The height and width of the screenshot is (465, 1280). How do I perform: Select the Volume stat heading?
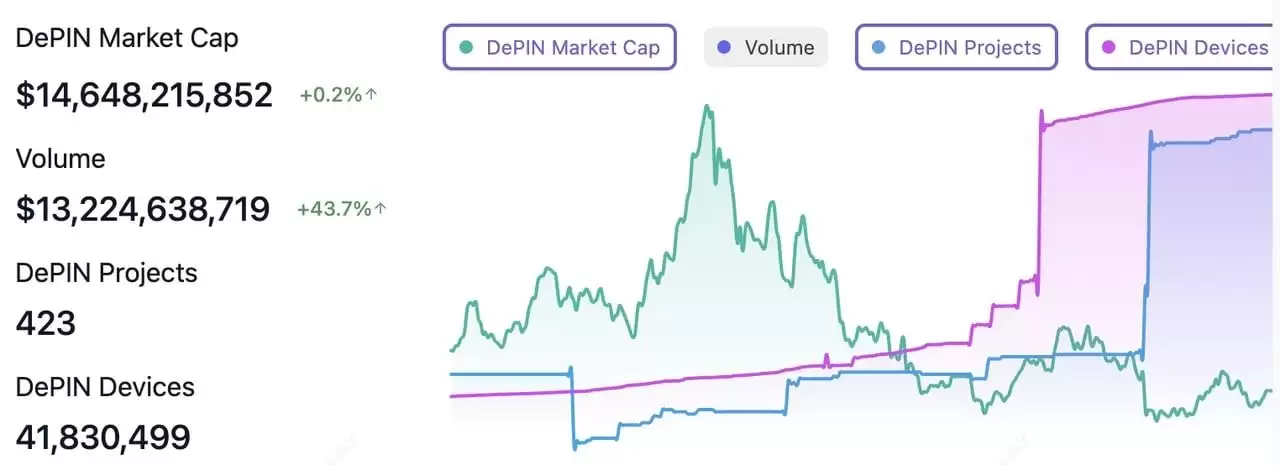coord(60,158)
